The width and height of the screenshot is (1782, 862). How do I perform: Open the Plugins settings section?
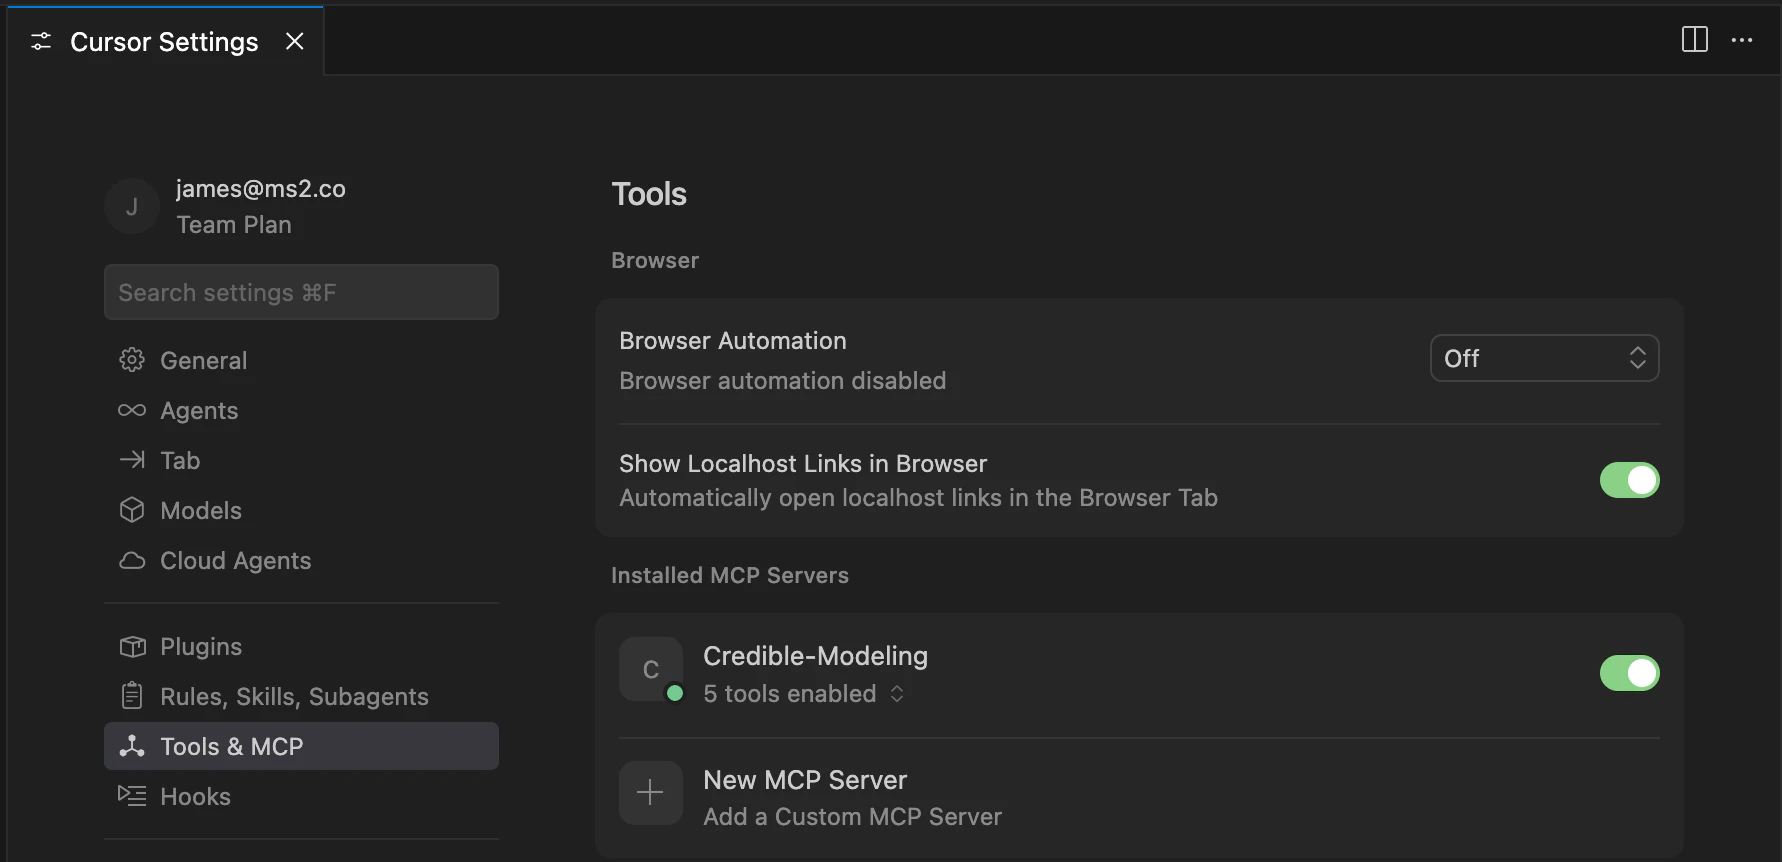point(301,646)
